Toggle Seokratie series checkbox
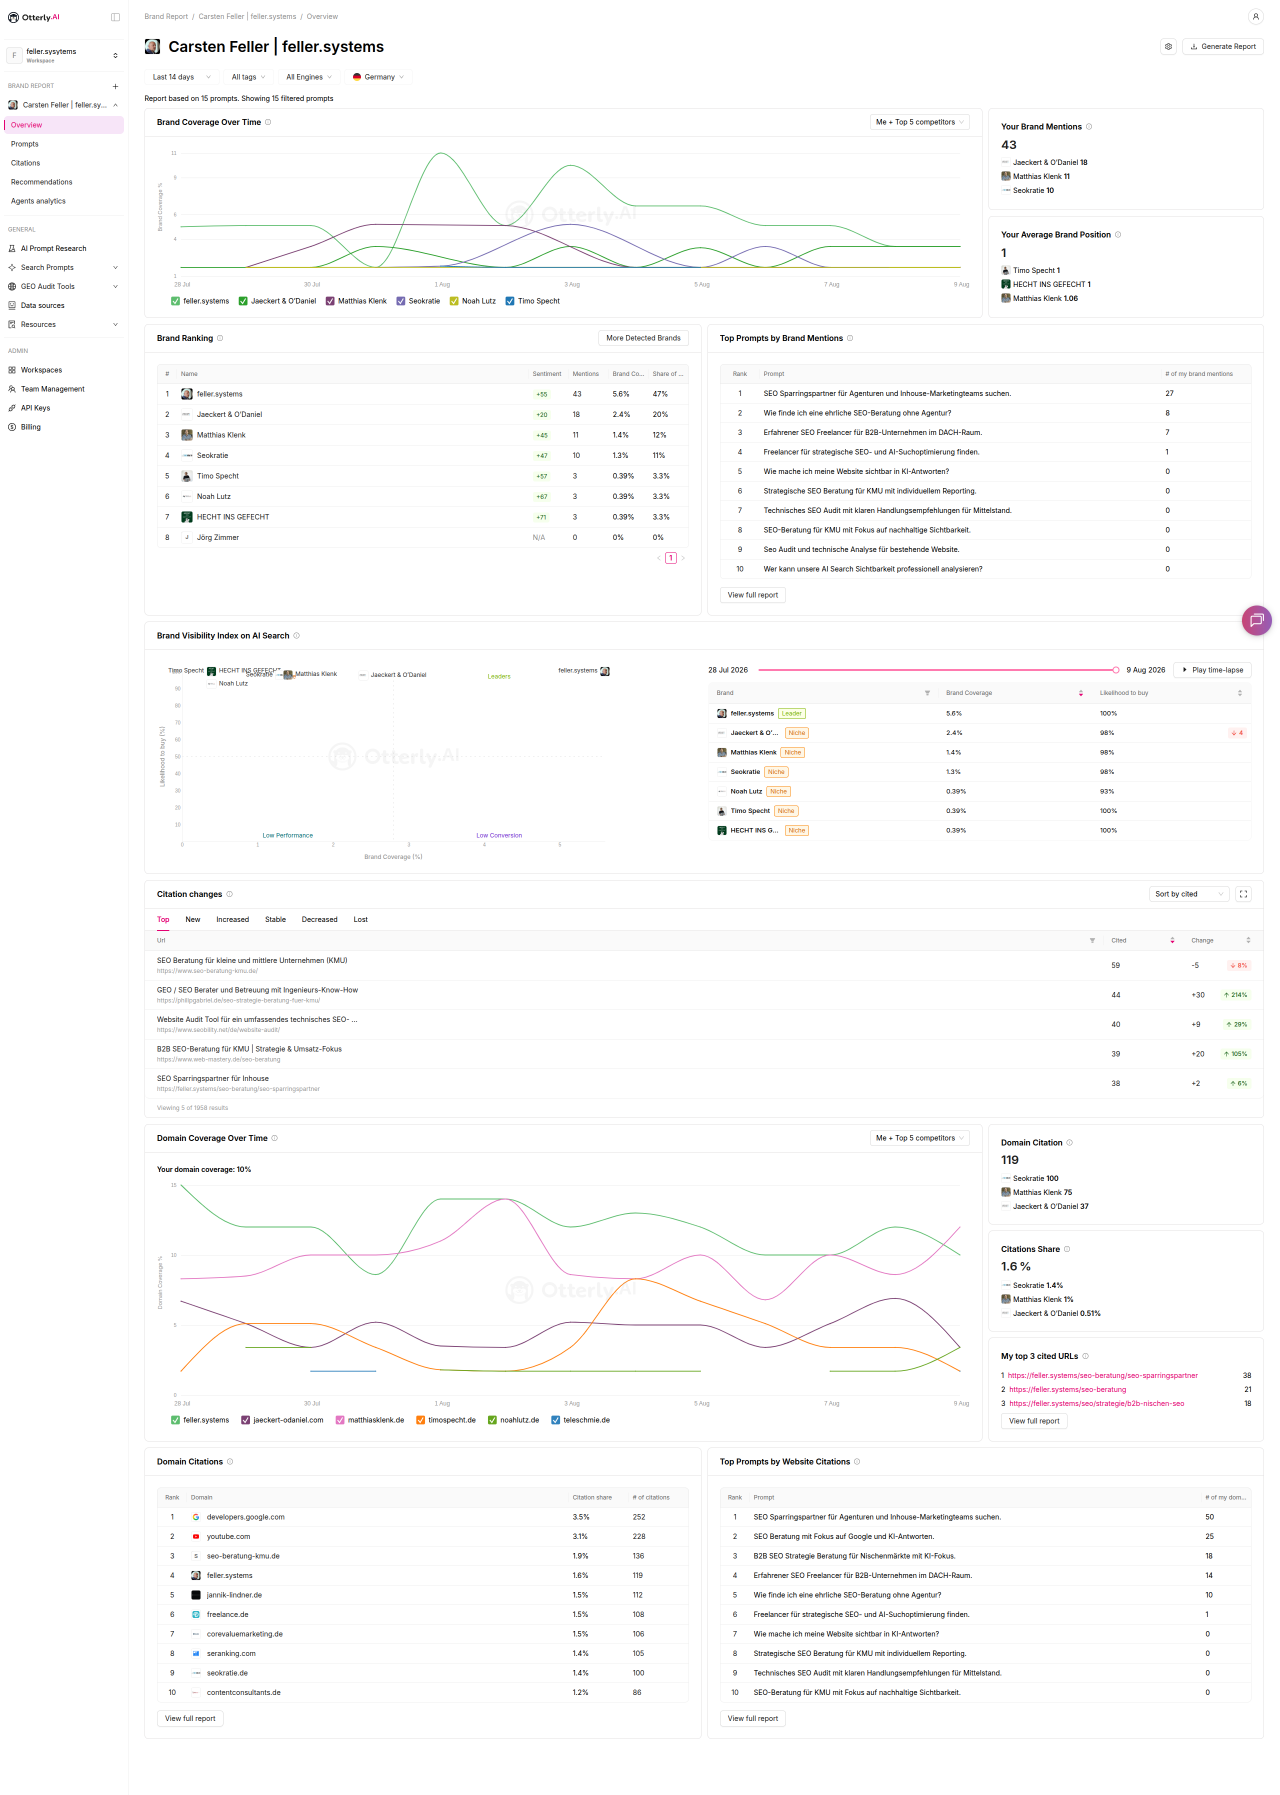The width and height of the screenshot is (1280, 1795). [401, 301]
